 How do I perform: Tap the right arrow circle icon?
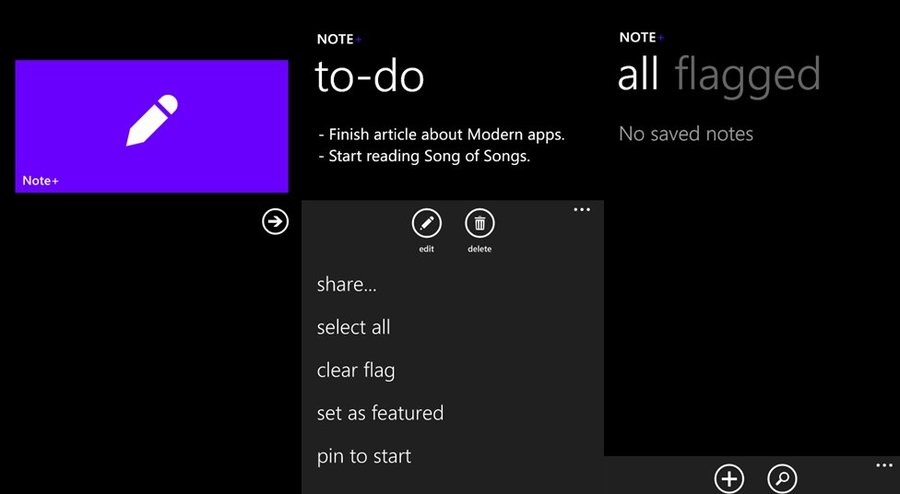click(276, 221)
